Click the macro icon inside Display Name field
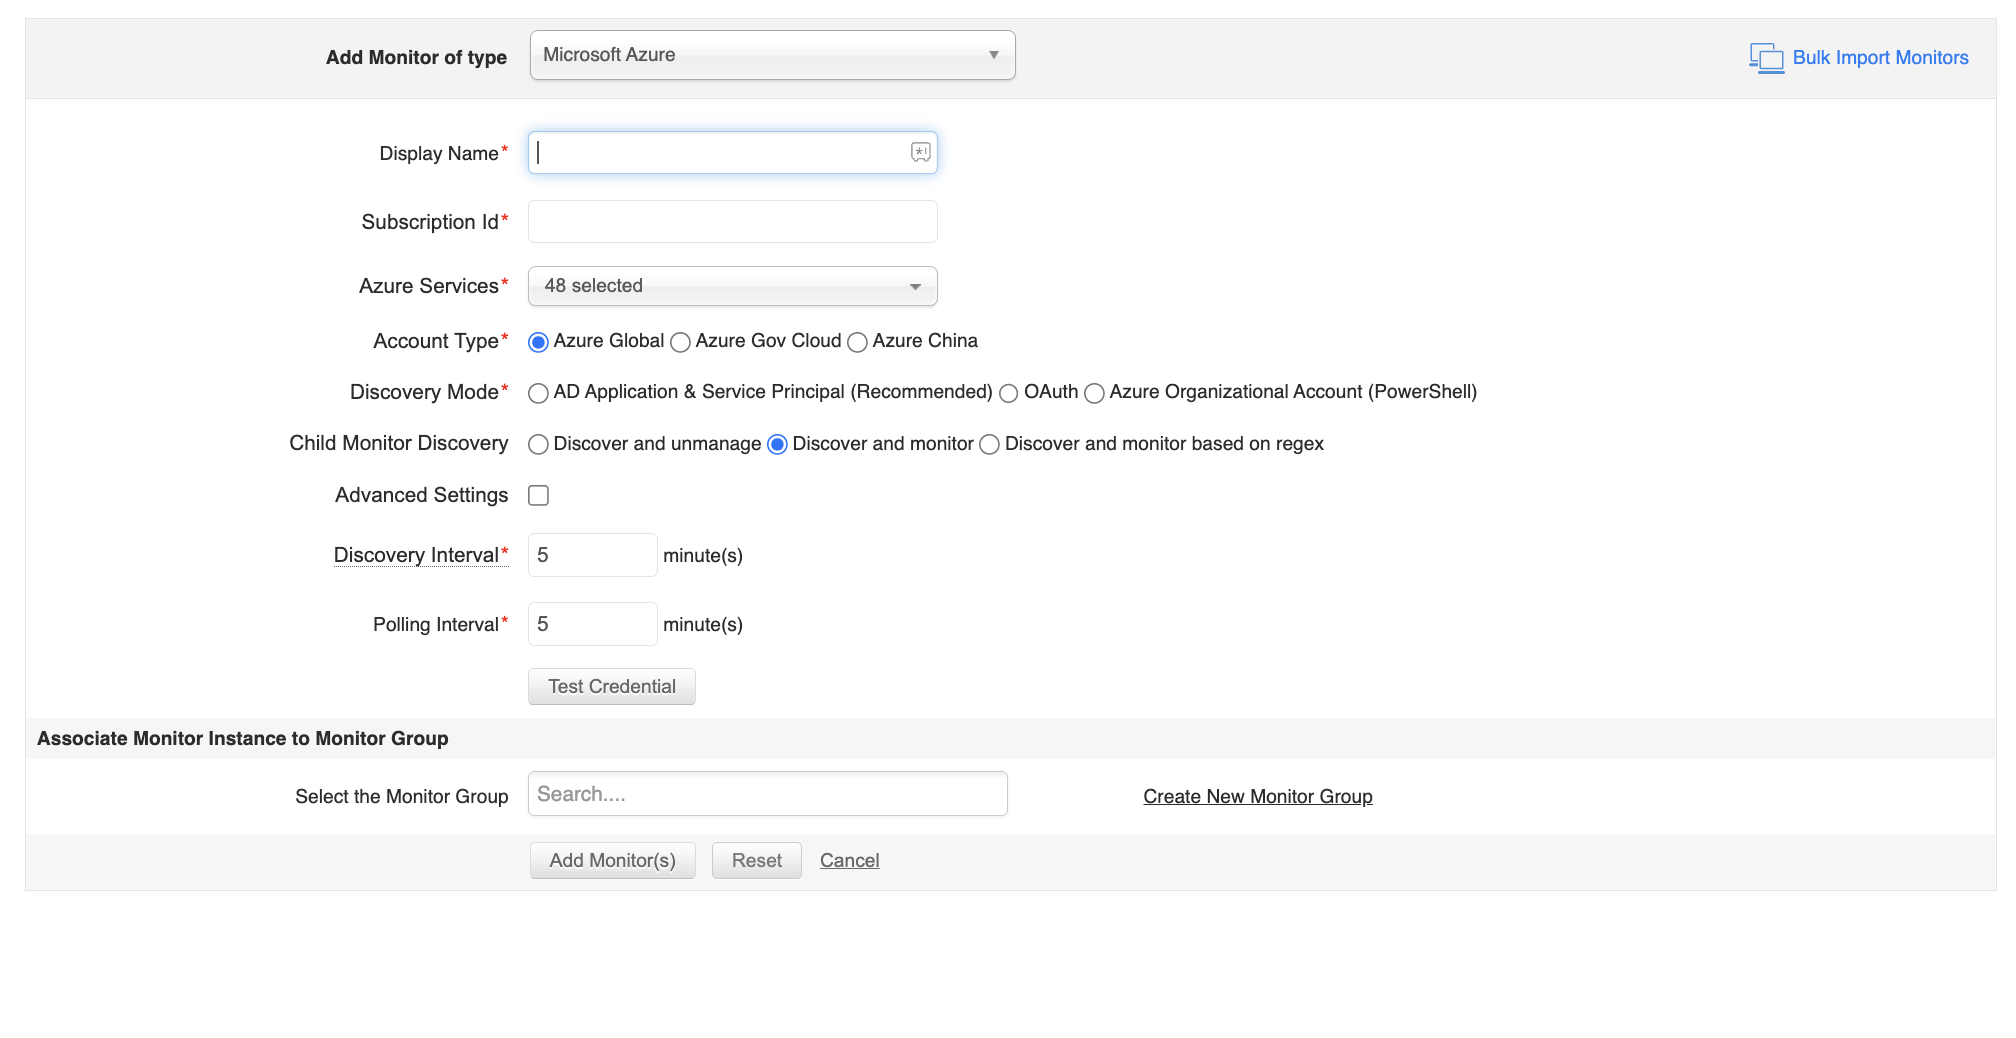The image size is (2016, 1038). (919, 152)
